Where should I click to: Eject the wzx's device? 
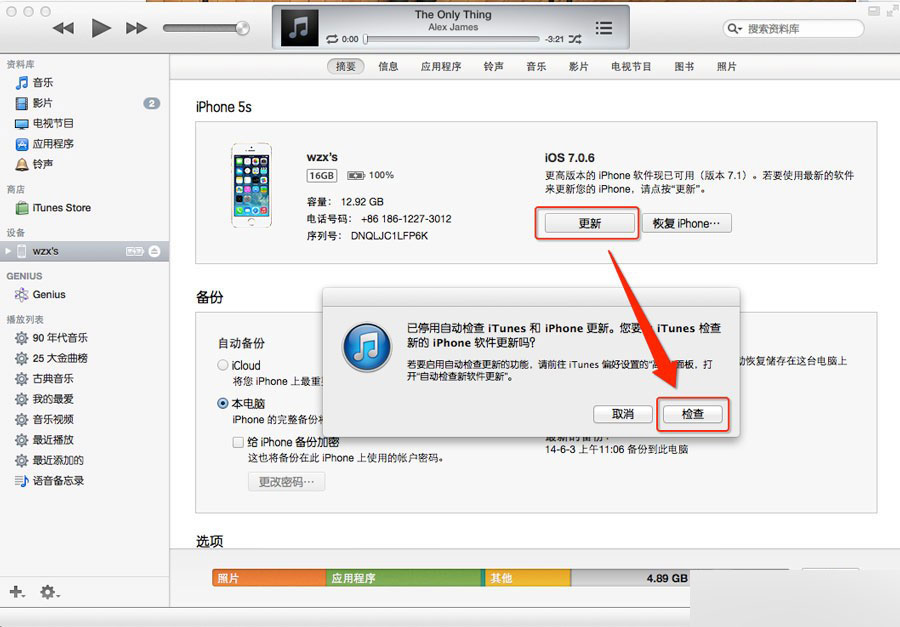[154, 251]
